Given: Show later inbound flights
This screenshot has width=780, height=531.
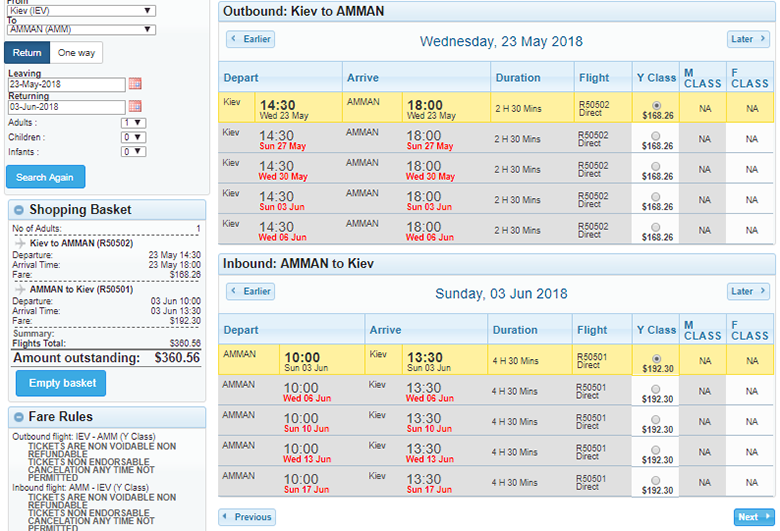Looking at the screenshot, I should (748, 292).
